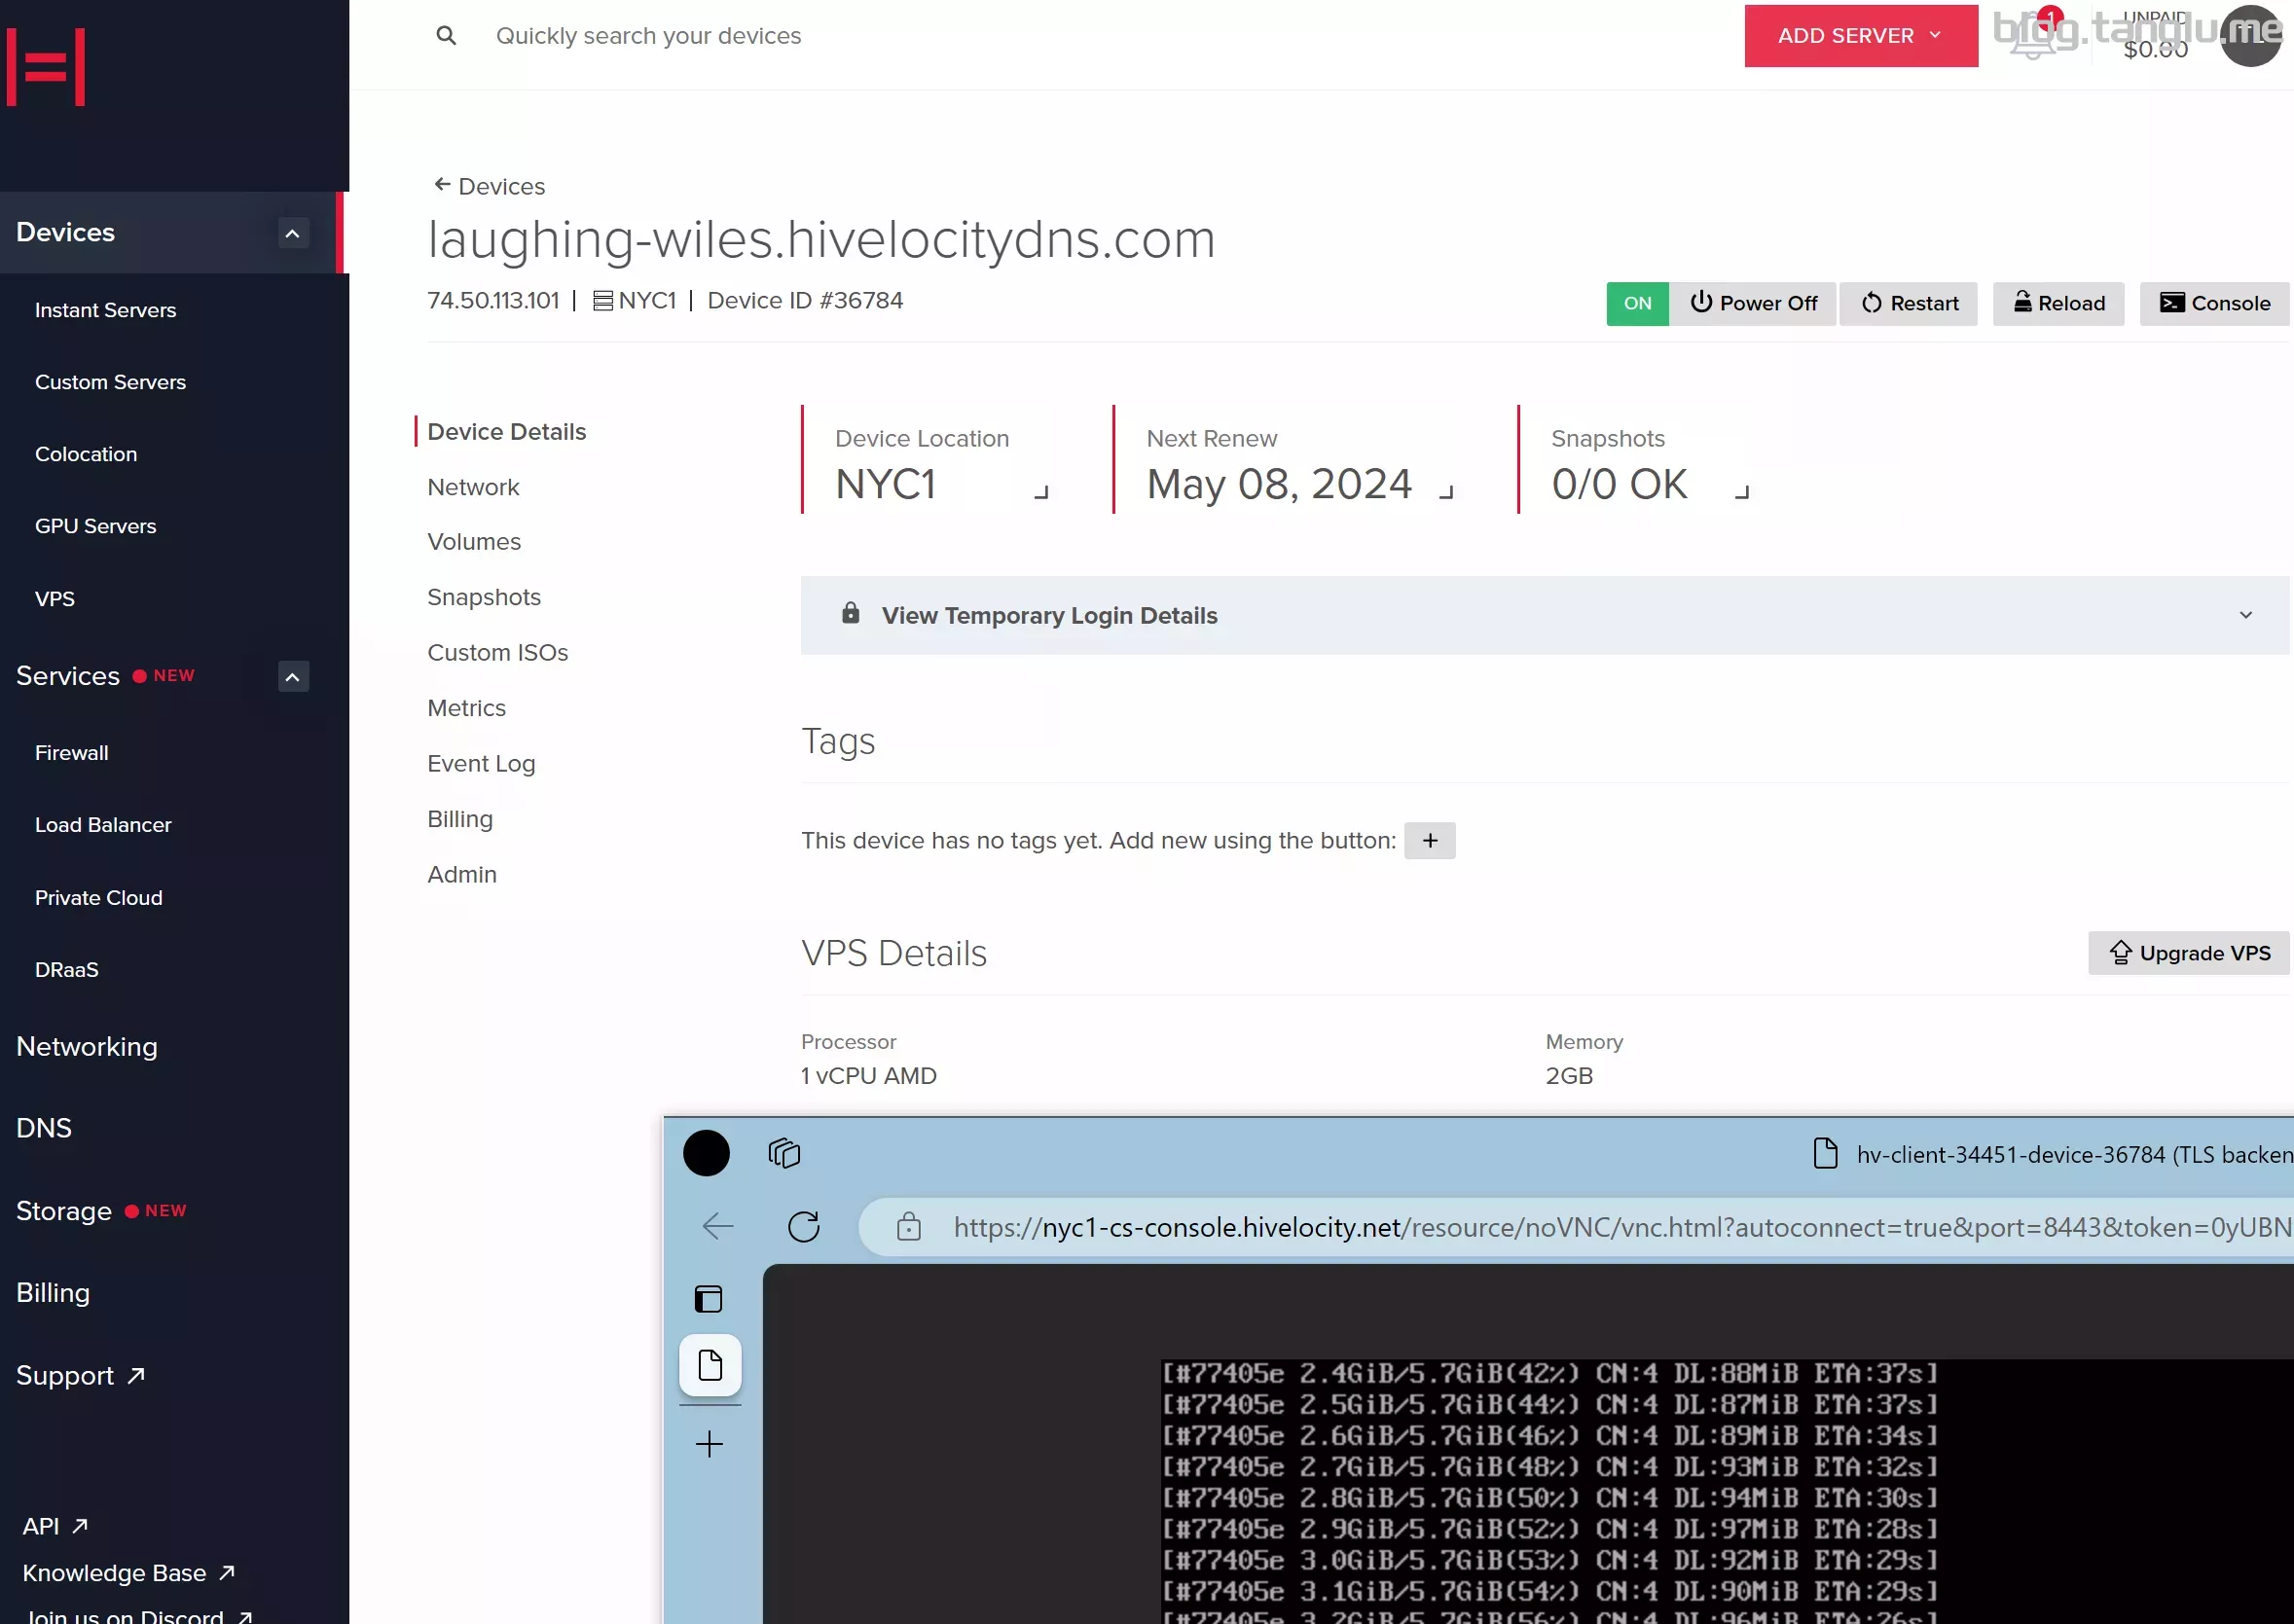Open the browser tab groups icon

tap(784, 1153)
